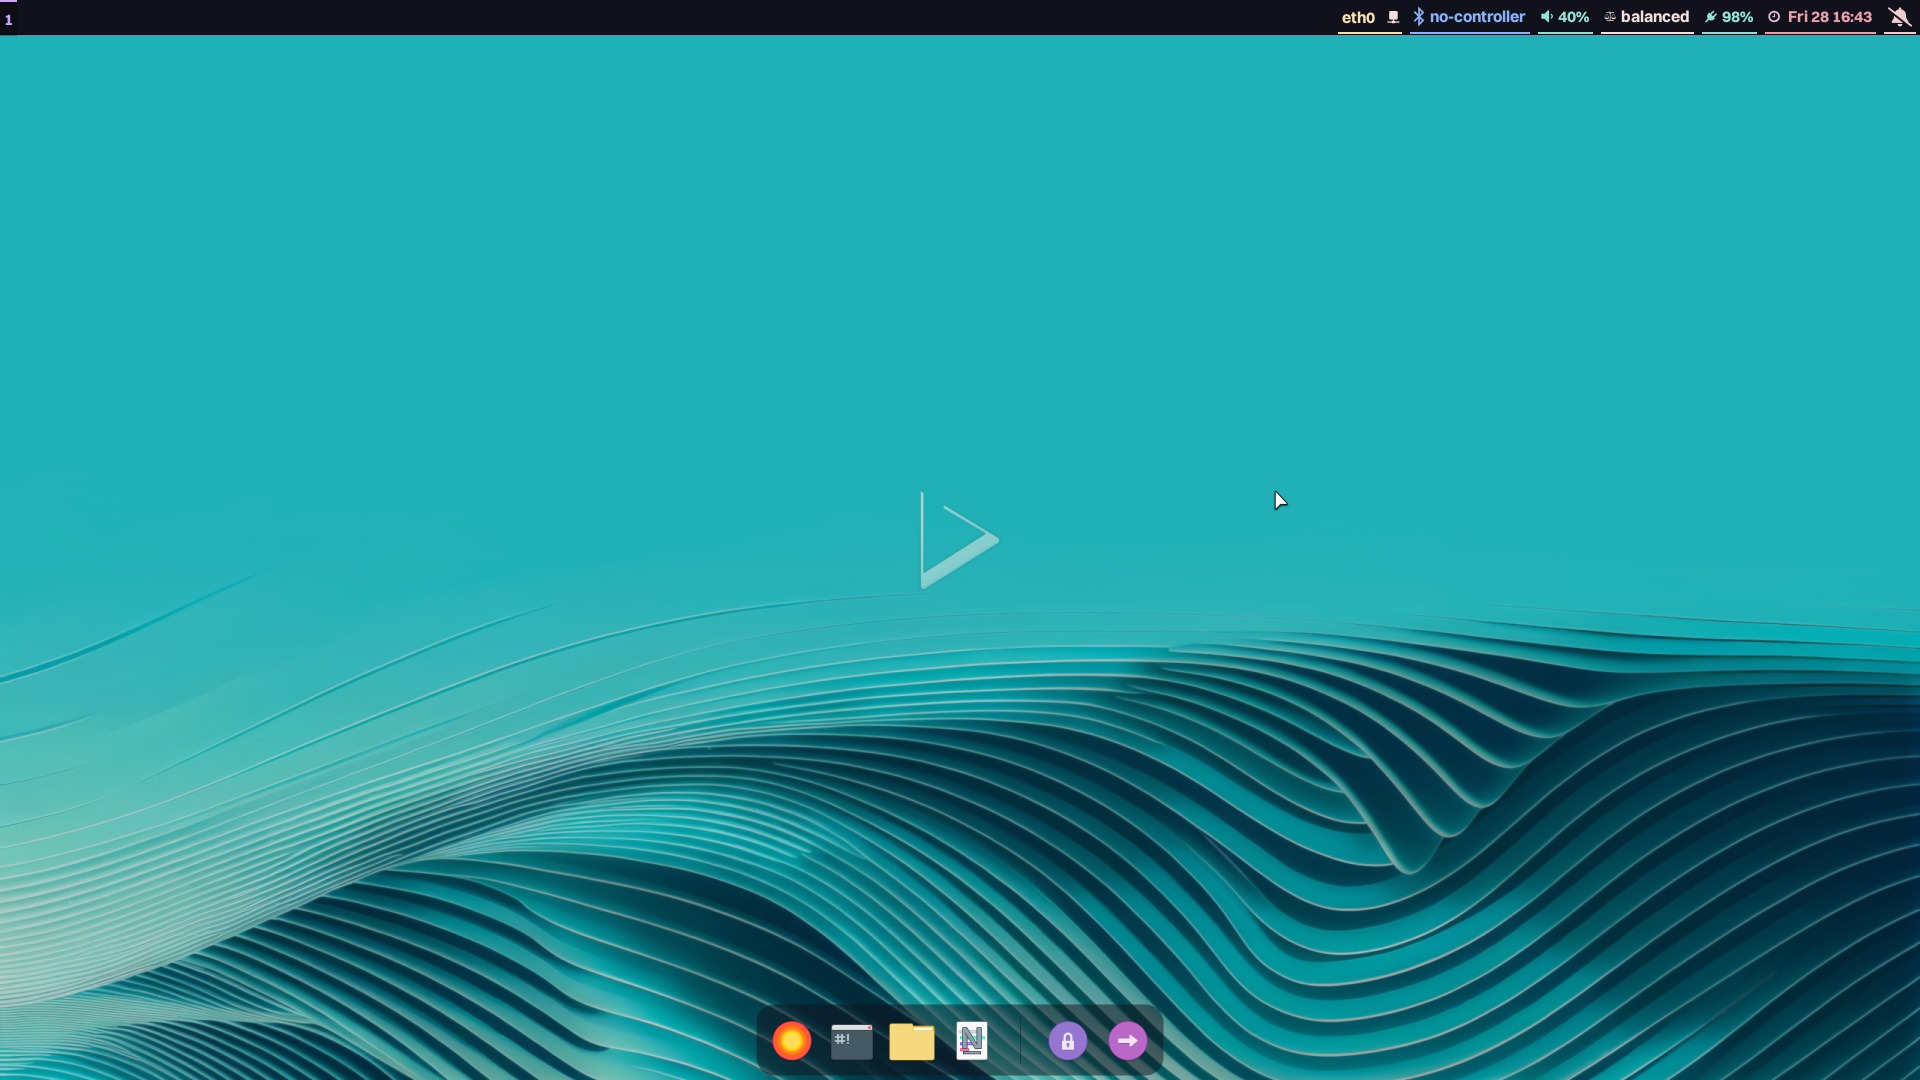Screen dimensions: 1920x1080
Task: Click the Fri 28 16:43 date text
Action: tap(1829, 17)
